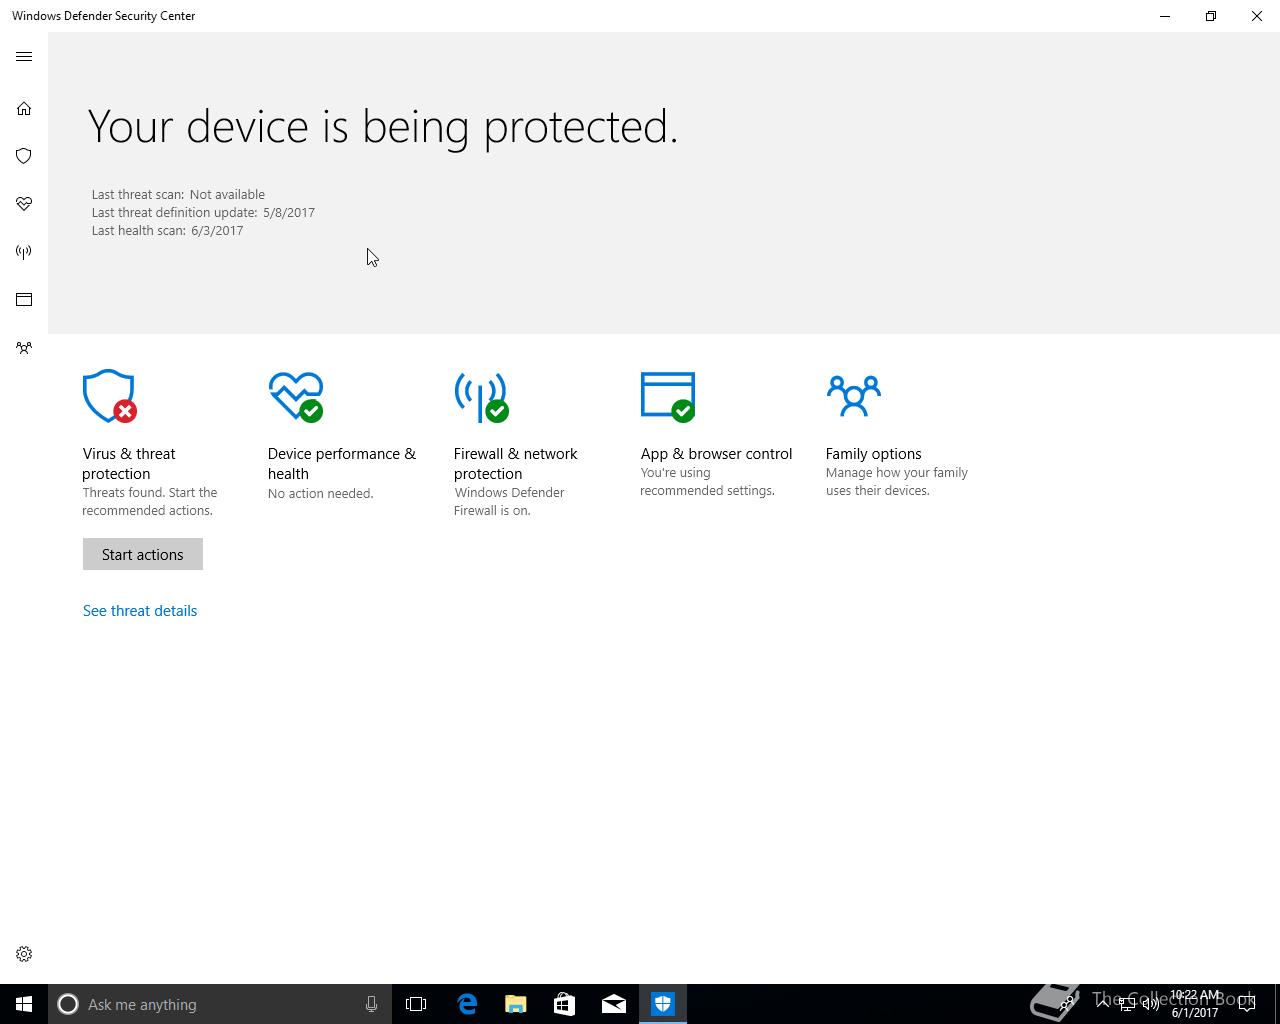The width and height of the screenshot is (1280, 1024).
Task: Open Device performance & health sidebar heart icon
Action: point(24,204)
